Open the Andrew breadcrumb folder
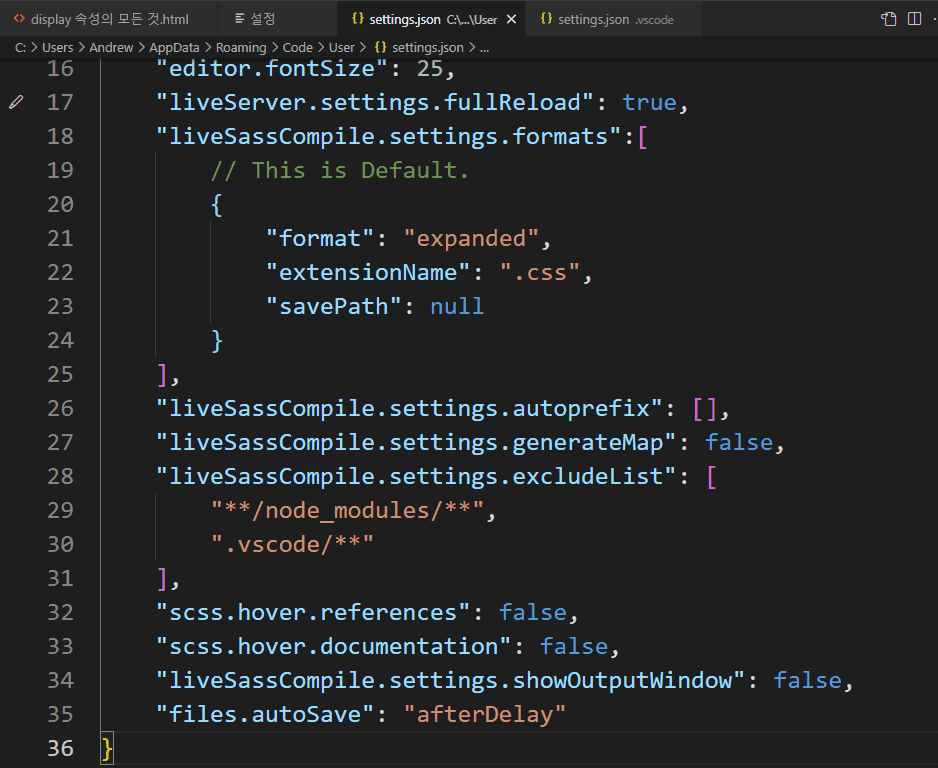 (111, 48)
